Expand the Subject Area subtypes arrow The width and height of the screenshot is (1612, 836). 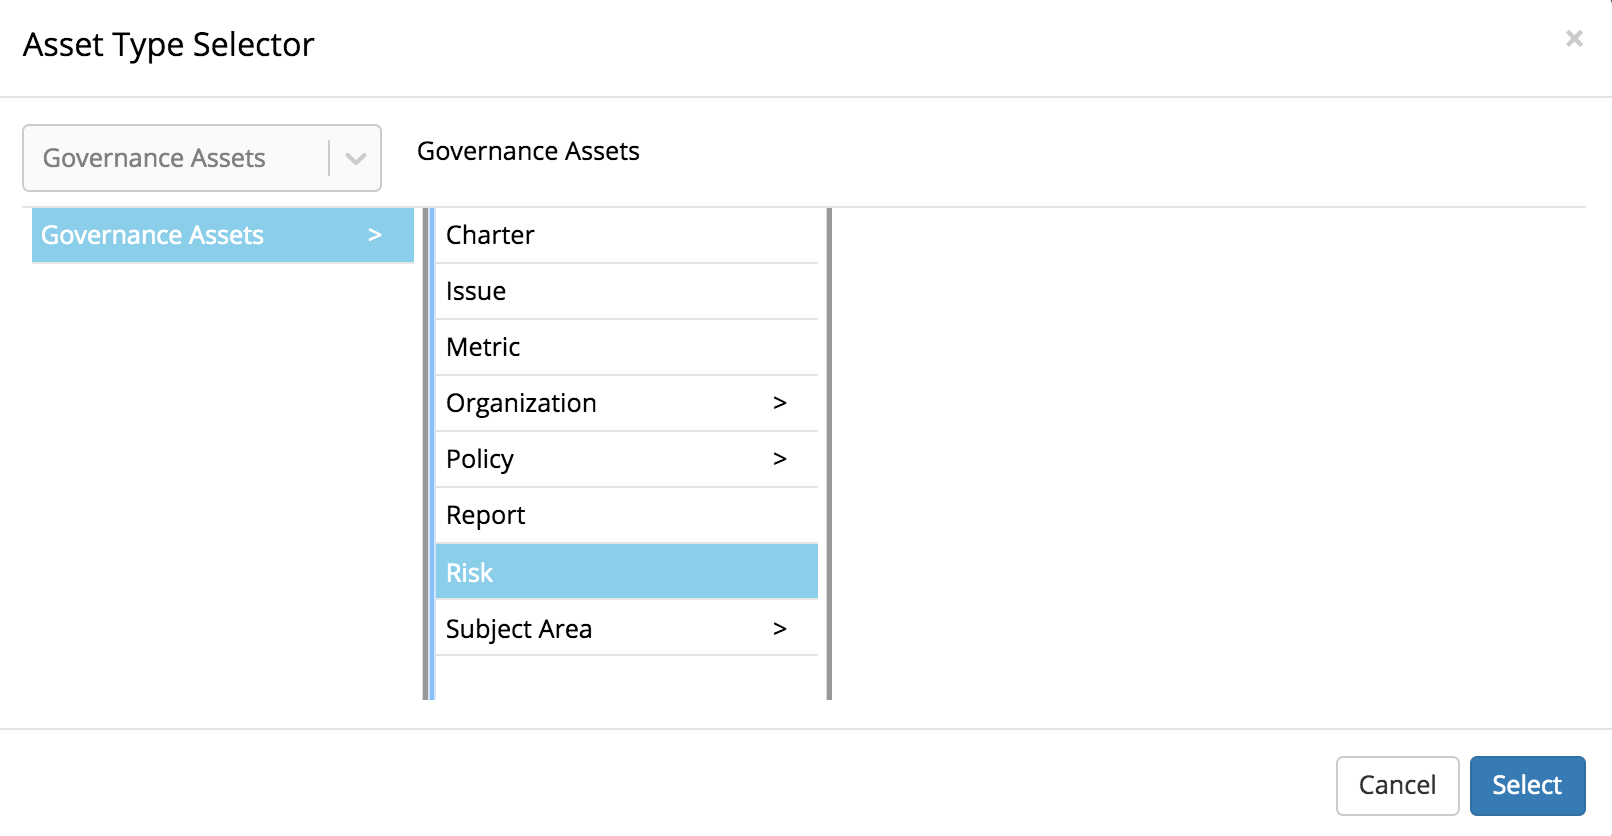point(780,629)
